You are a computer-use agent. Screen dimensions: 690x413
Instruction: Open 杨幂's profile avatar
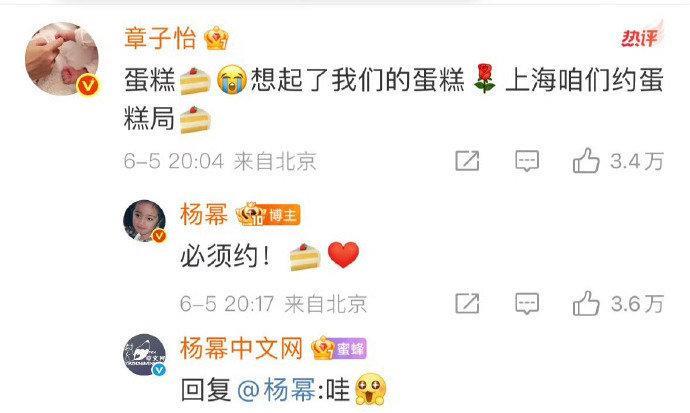(144, 221)
